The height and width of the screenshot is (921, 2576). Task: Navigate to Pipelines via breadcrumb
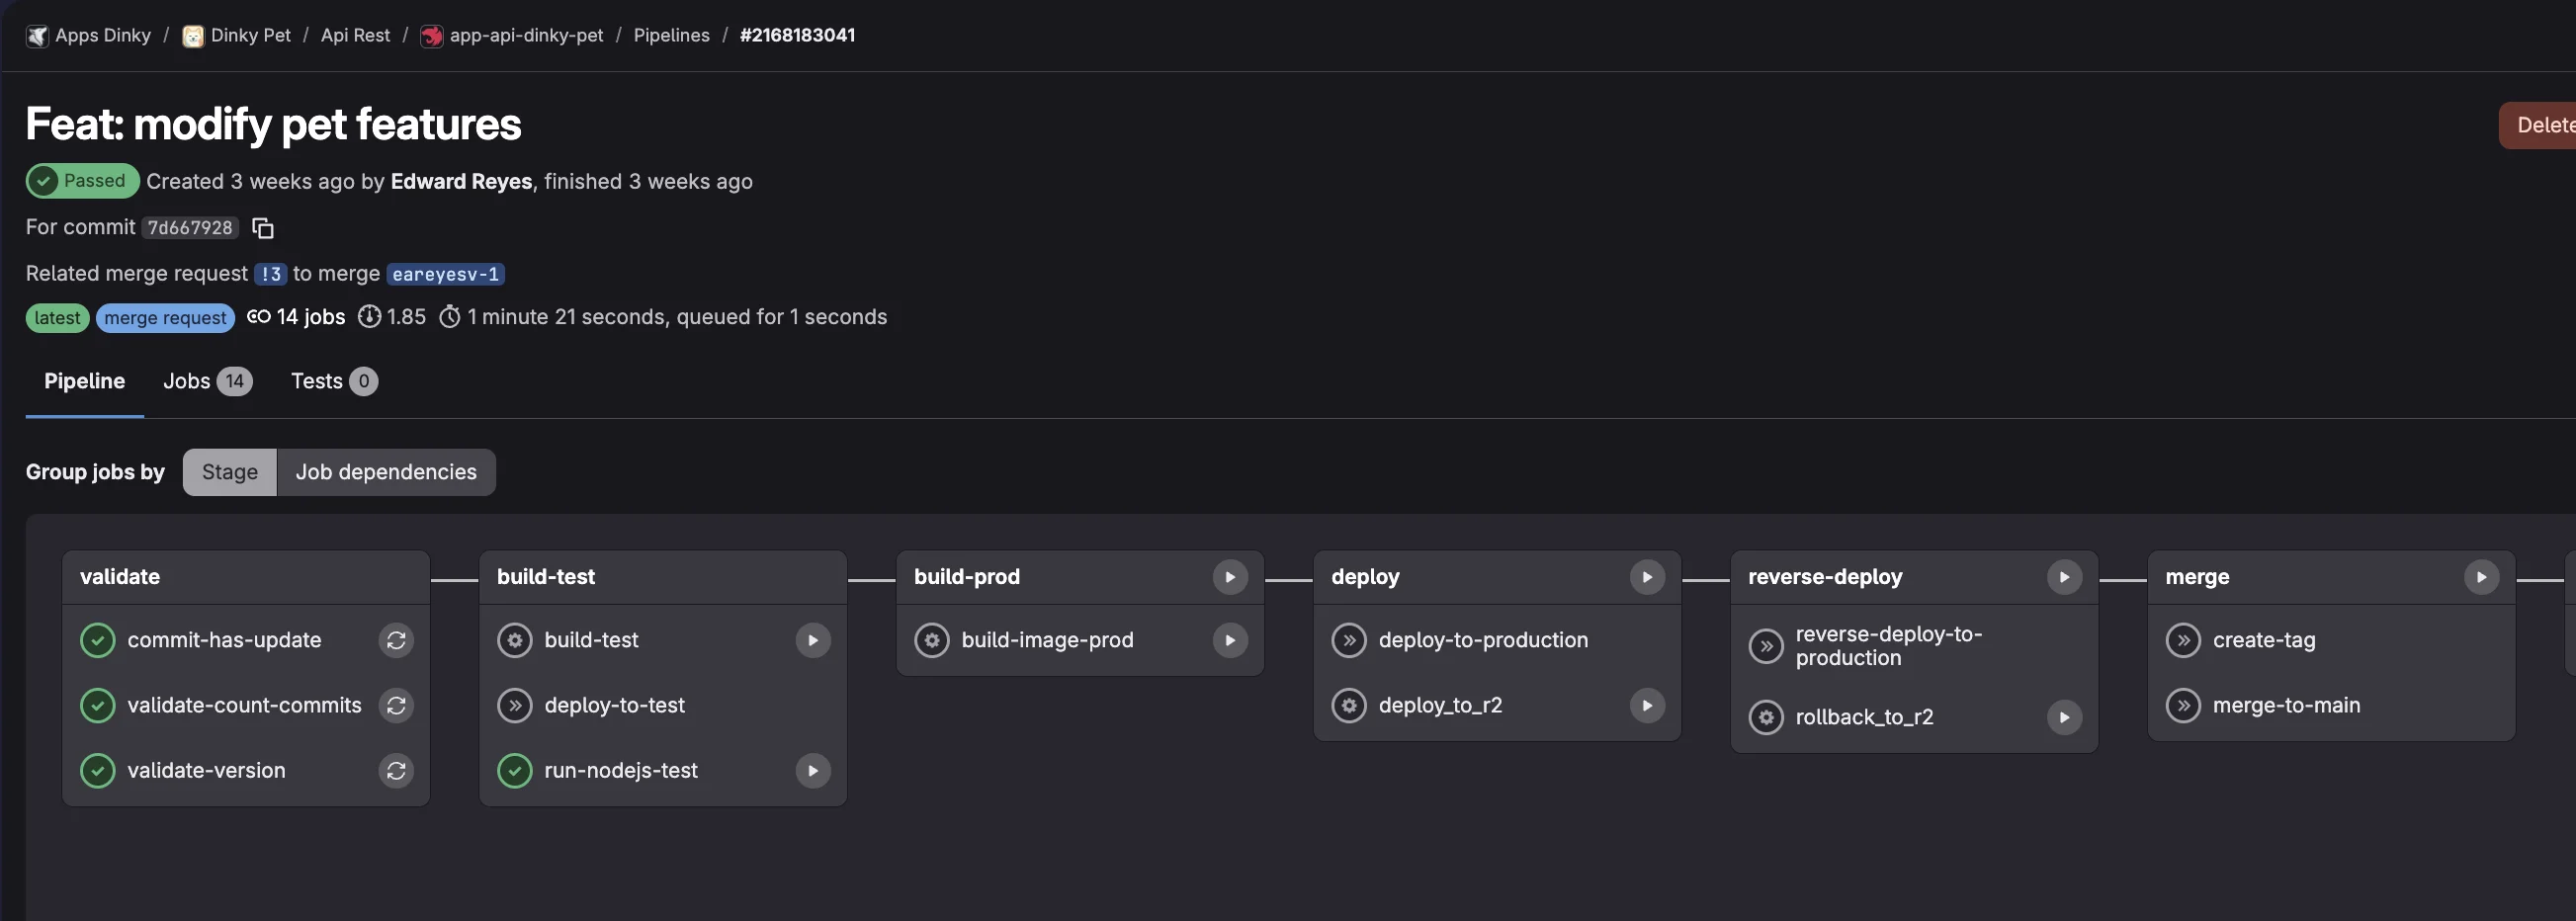tap(671, 35)
